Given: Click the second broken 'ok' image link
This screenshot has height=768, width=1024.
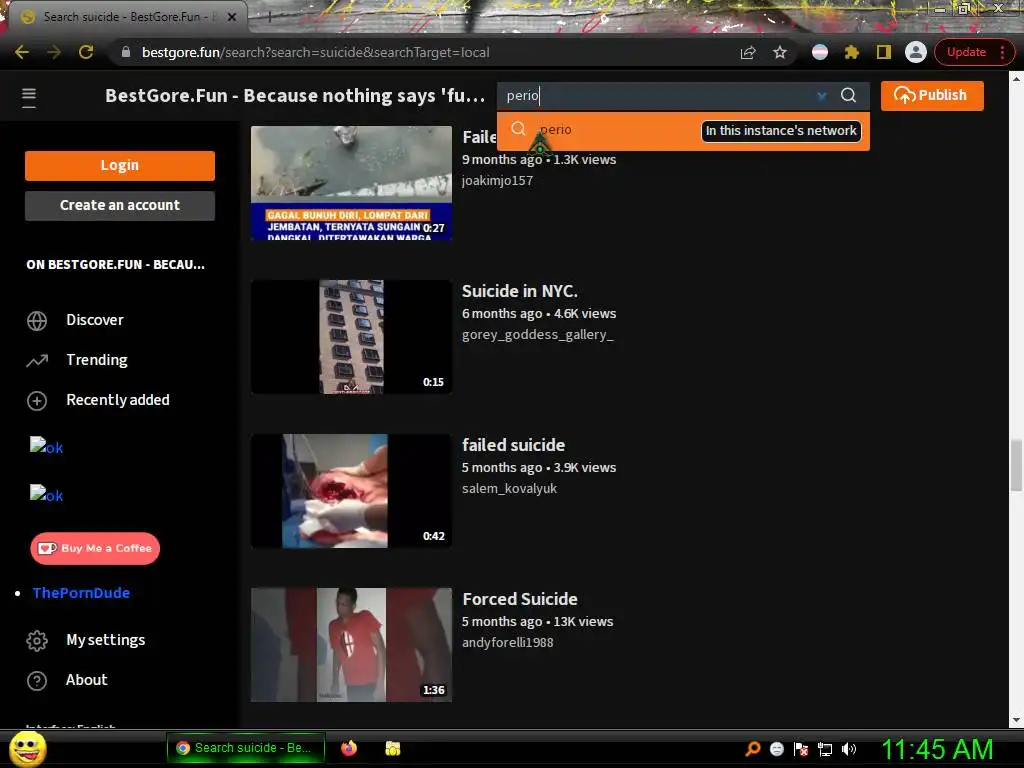Looking at the screenshot, I should click(46, 494).
